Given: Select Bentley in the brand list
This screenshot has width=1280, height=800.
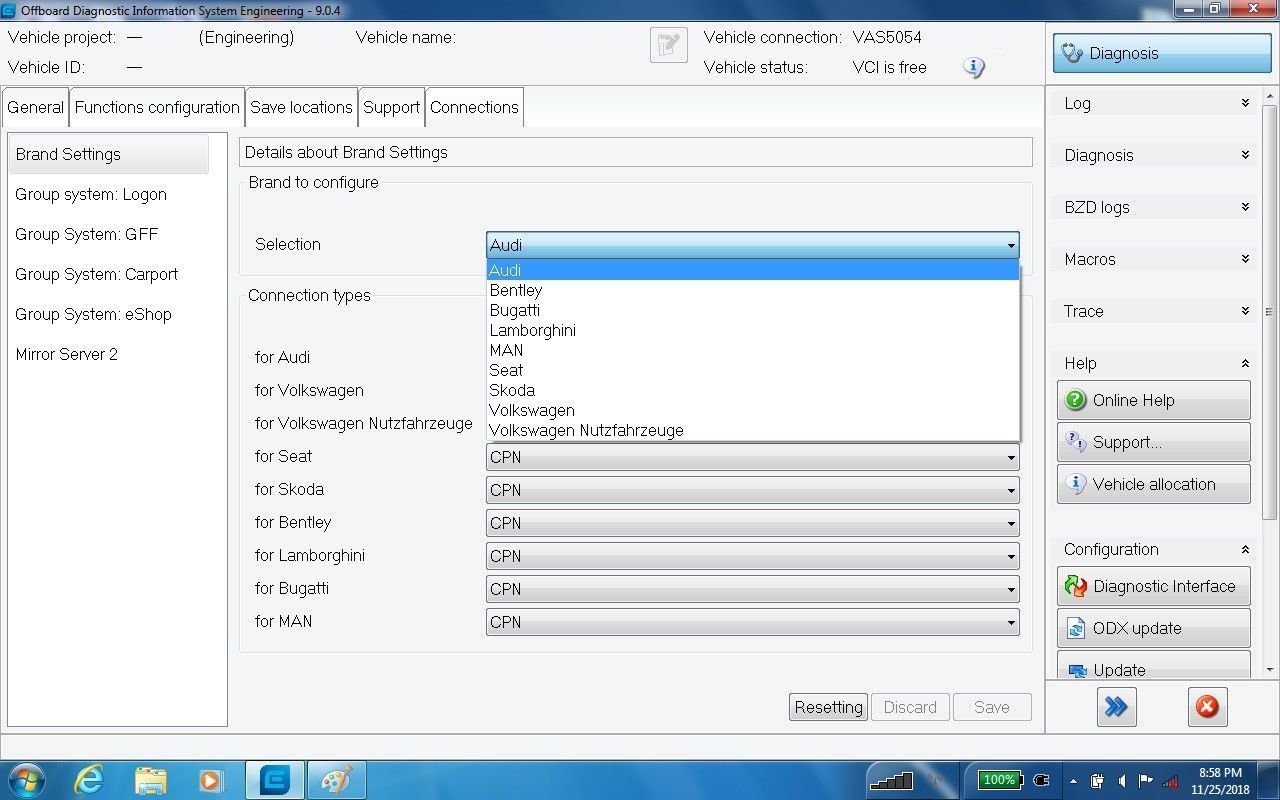Looking at the screenshot, I should pyautogui.click(x=752, y=290).
